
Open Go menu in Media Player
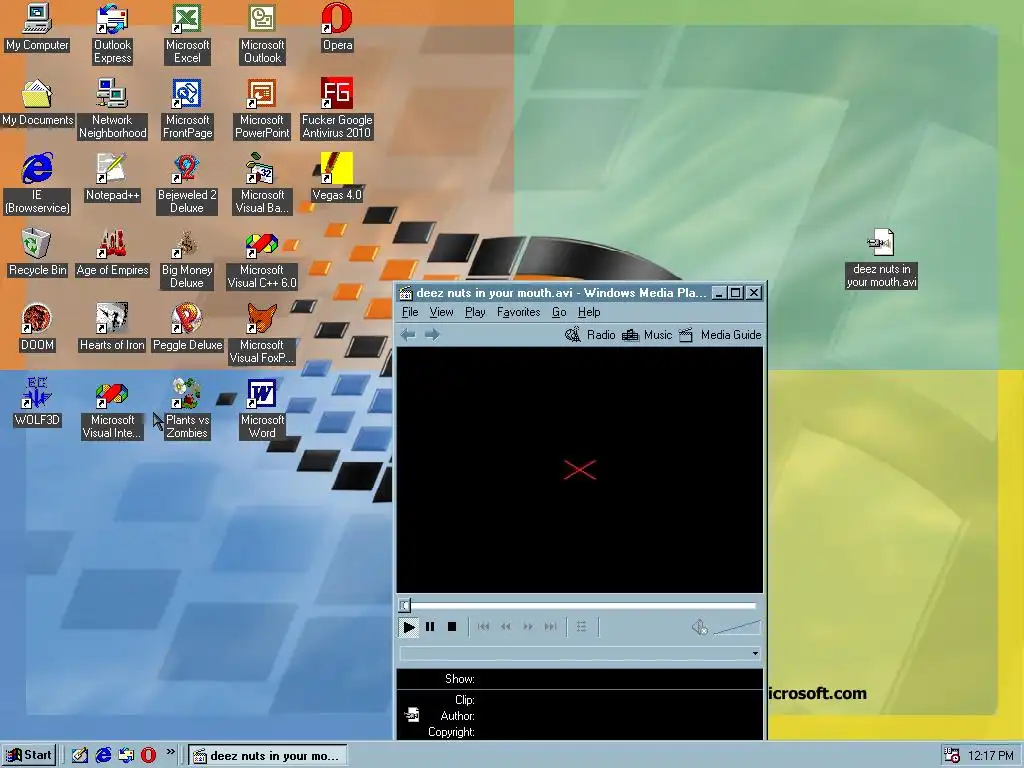(559, 312)
